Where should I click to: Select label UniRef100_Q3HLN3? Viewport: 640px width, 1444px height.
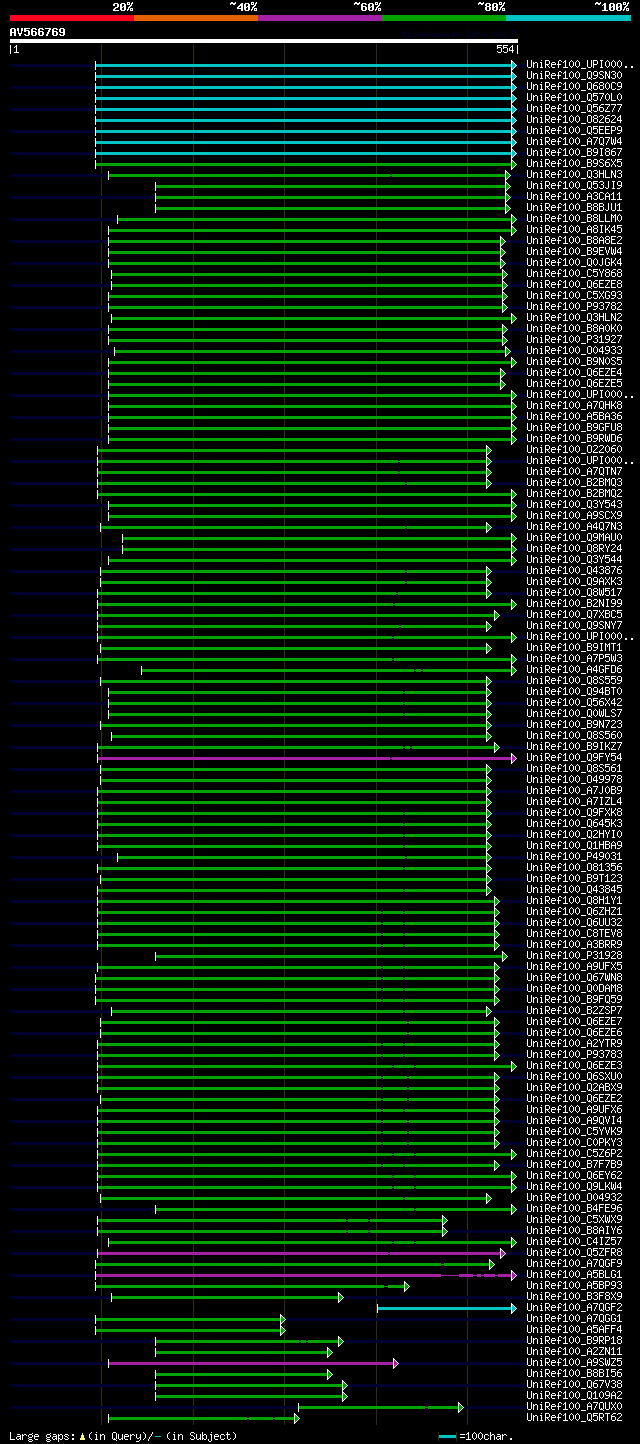pyautogui.click(x=574, y=174)
